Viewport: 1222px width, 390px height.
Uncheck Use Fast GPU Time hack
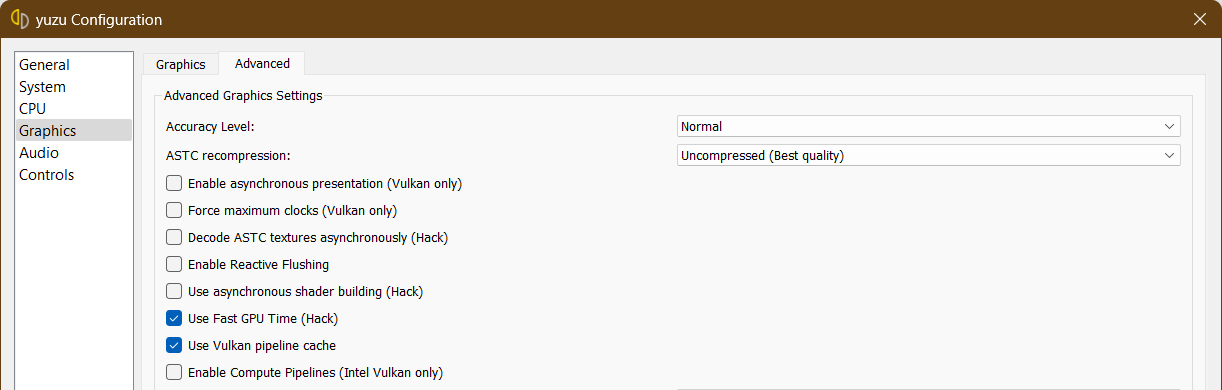(174, 319)
